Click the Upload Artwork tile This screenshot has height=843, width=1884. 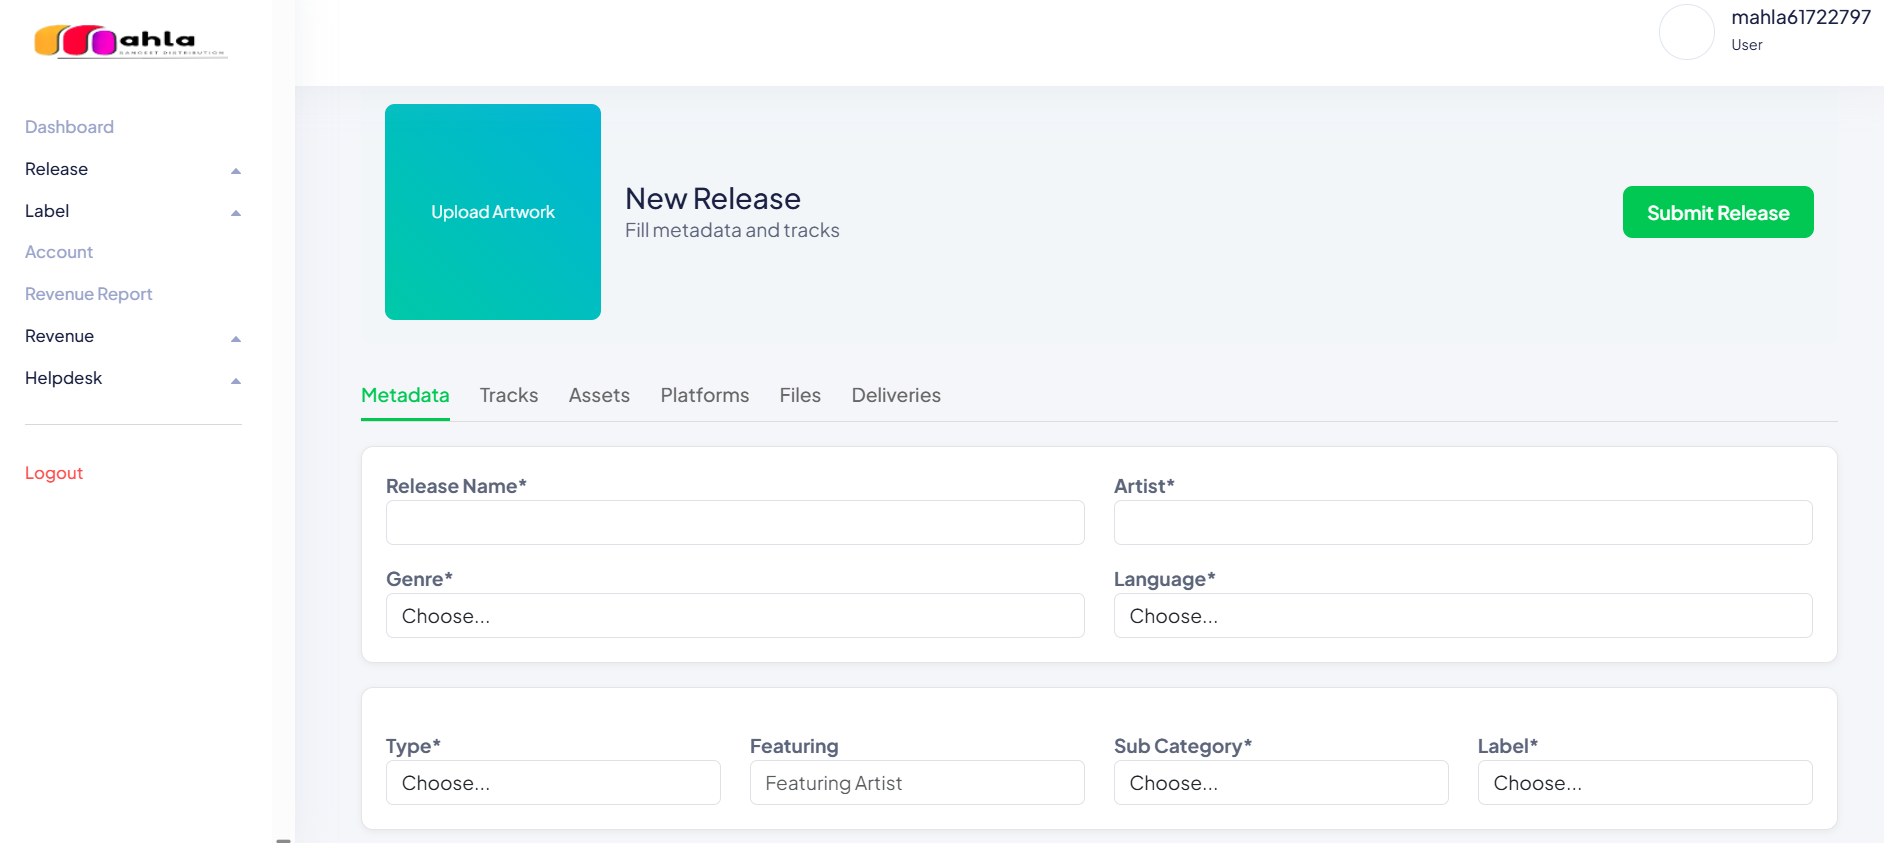pos(492,212)
